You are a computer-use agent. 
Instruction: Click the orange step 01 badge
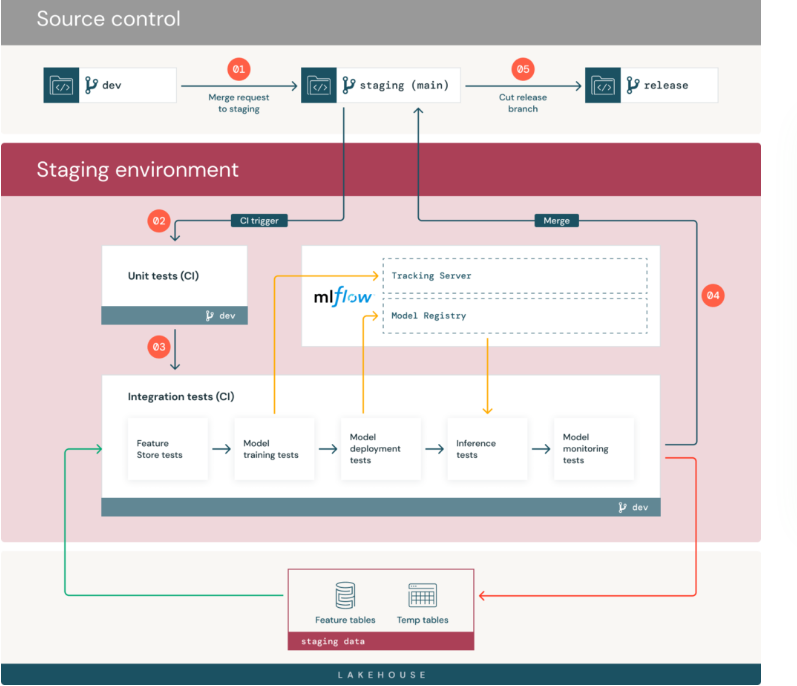238,69
